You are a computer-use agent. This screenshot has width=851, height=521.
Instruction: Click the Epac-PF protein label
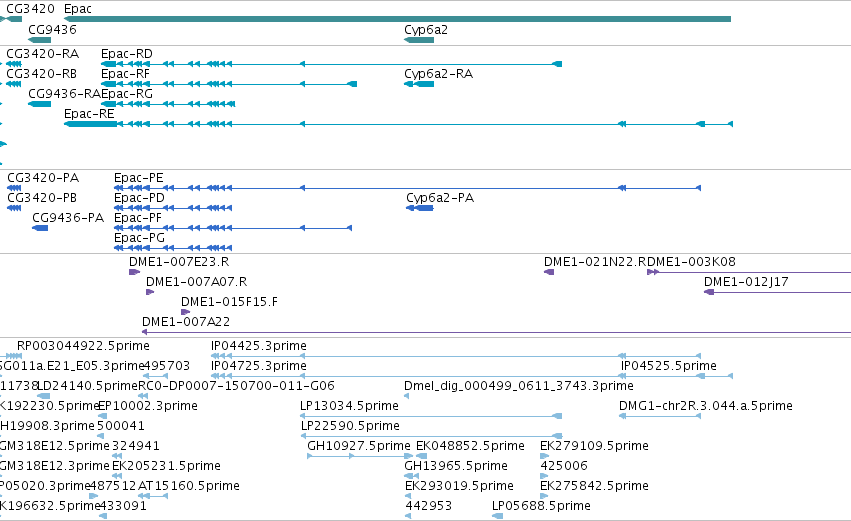point(138,218)
